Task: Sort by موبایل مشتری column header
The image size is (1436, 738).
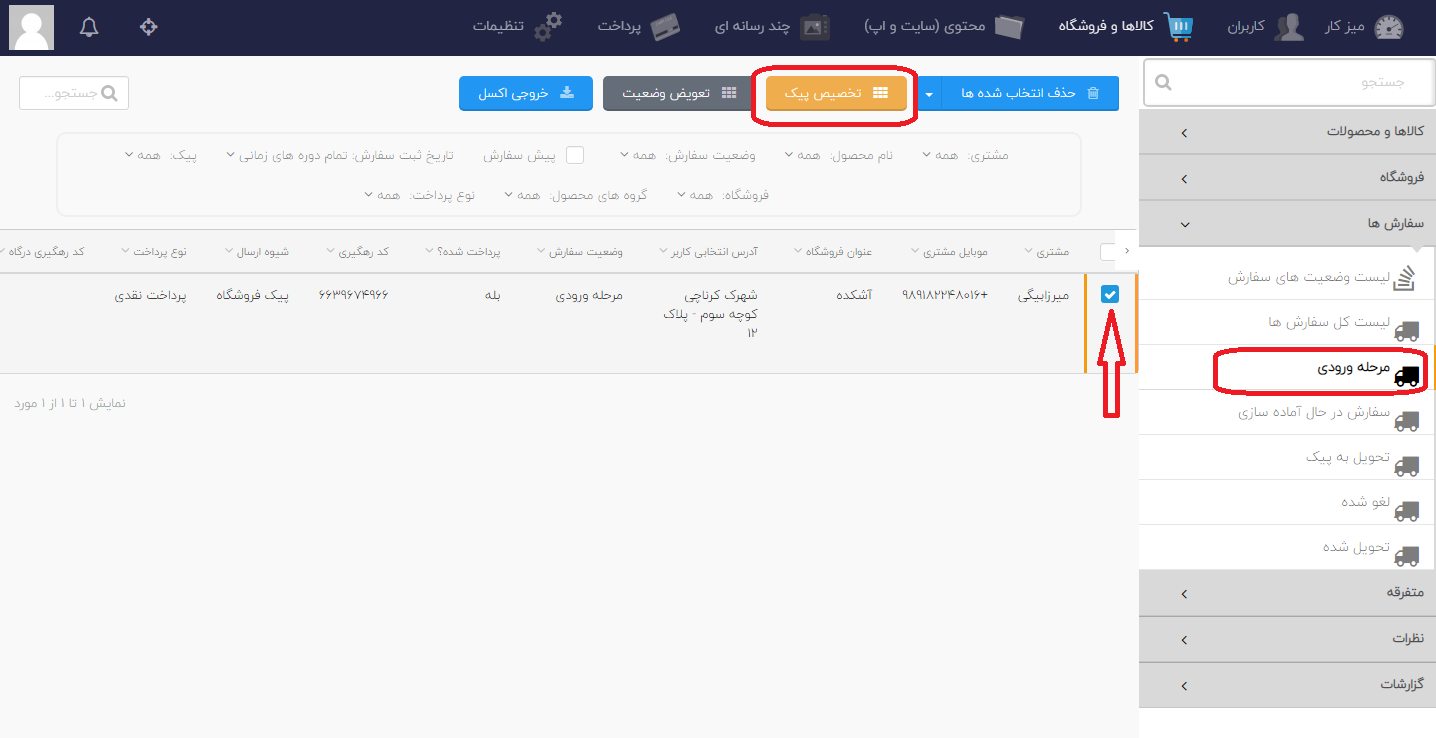Action: tap(950, 252)
